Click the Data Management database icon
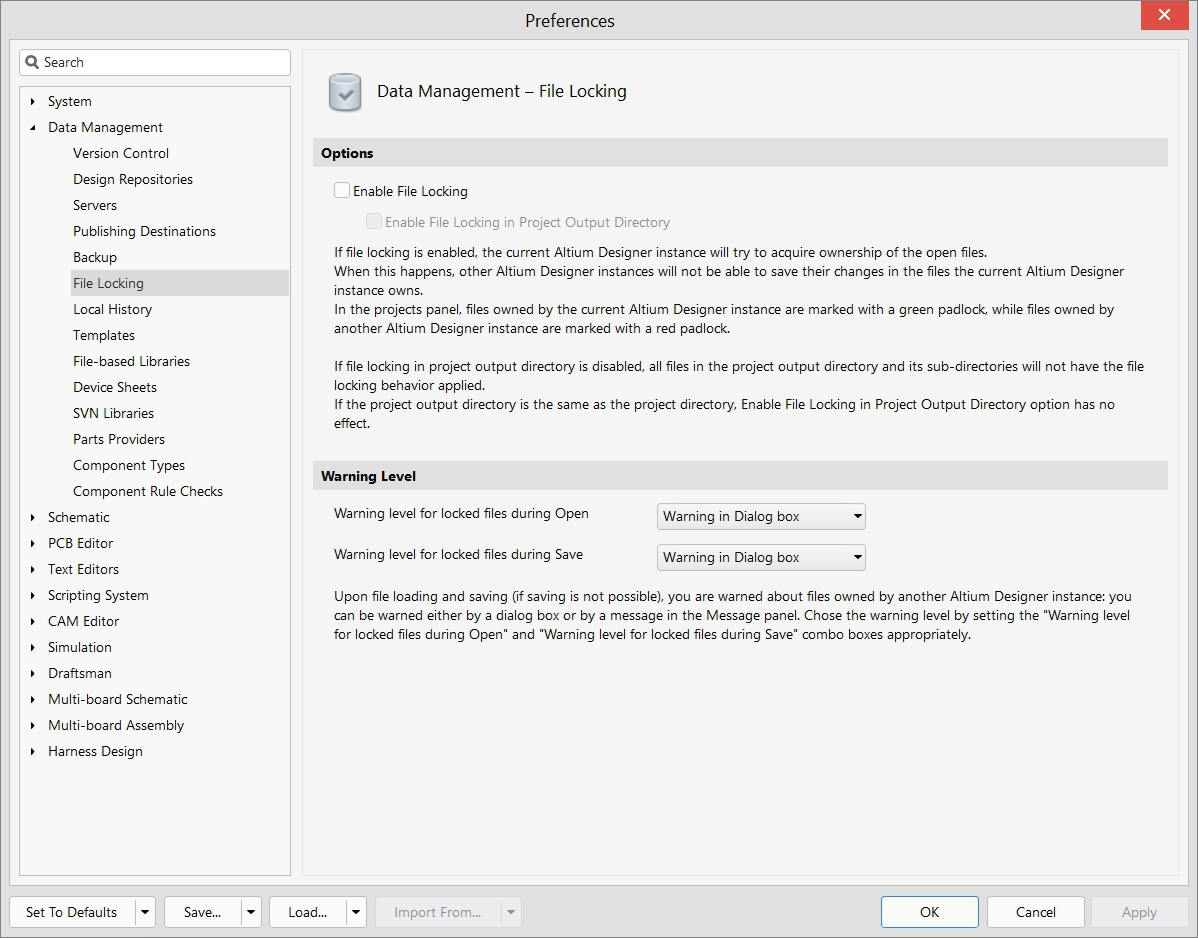The width and height of the screenshot is (1198, 938). pyautogui.click(x=345, y=92)
